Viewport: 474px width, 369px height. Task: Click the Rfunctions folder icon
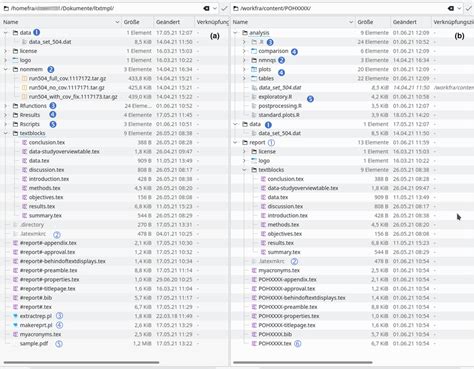click(x=15, y=106)
